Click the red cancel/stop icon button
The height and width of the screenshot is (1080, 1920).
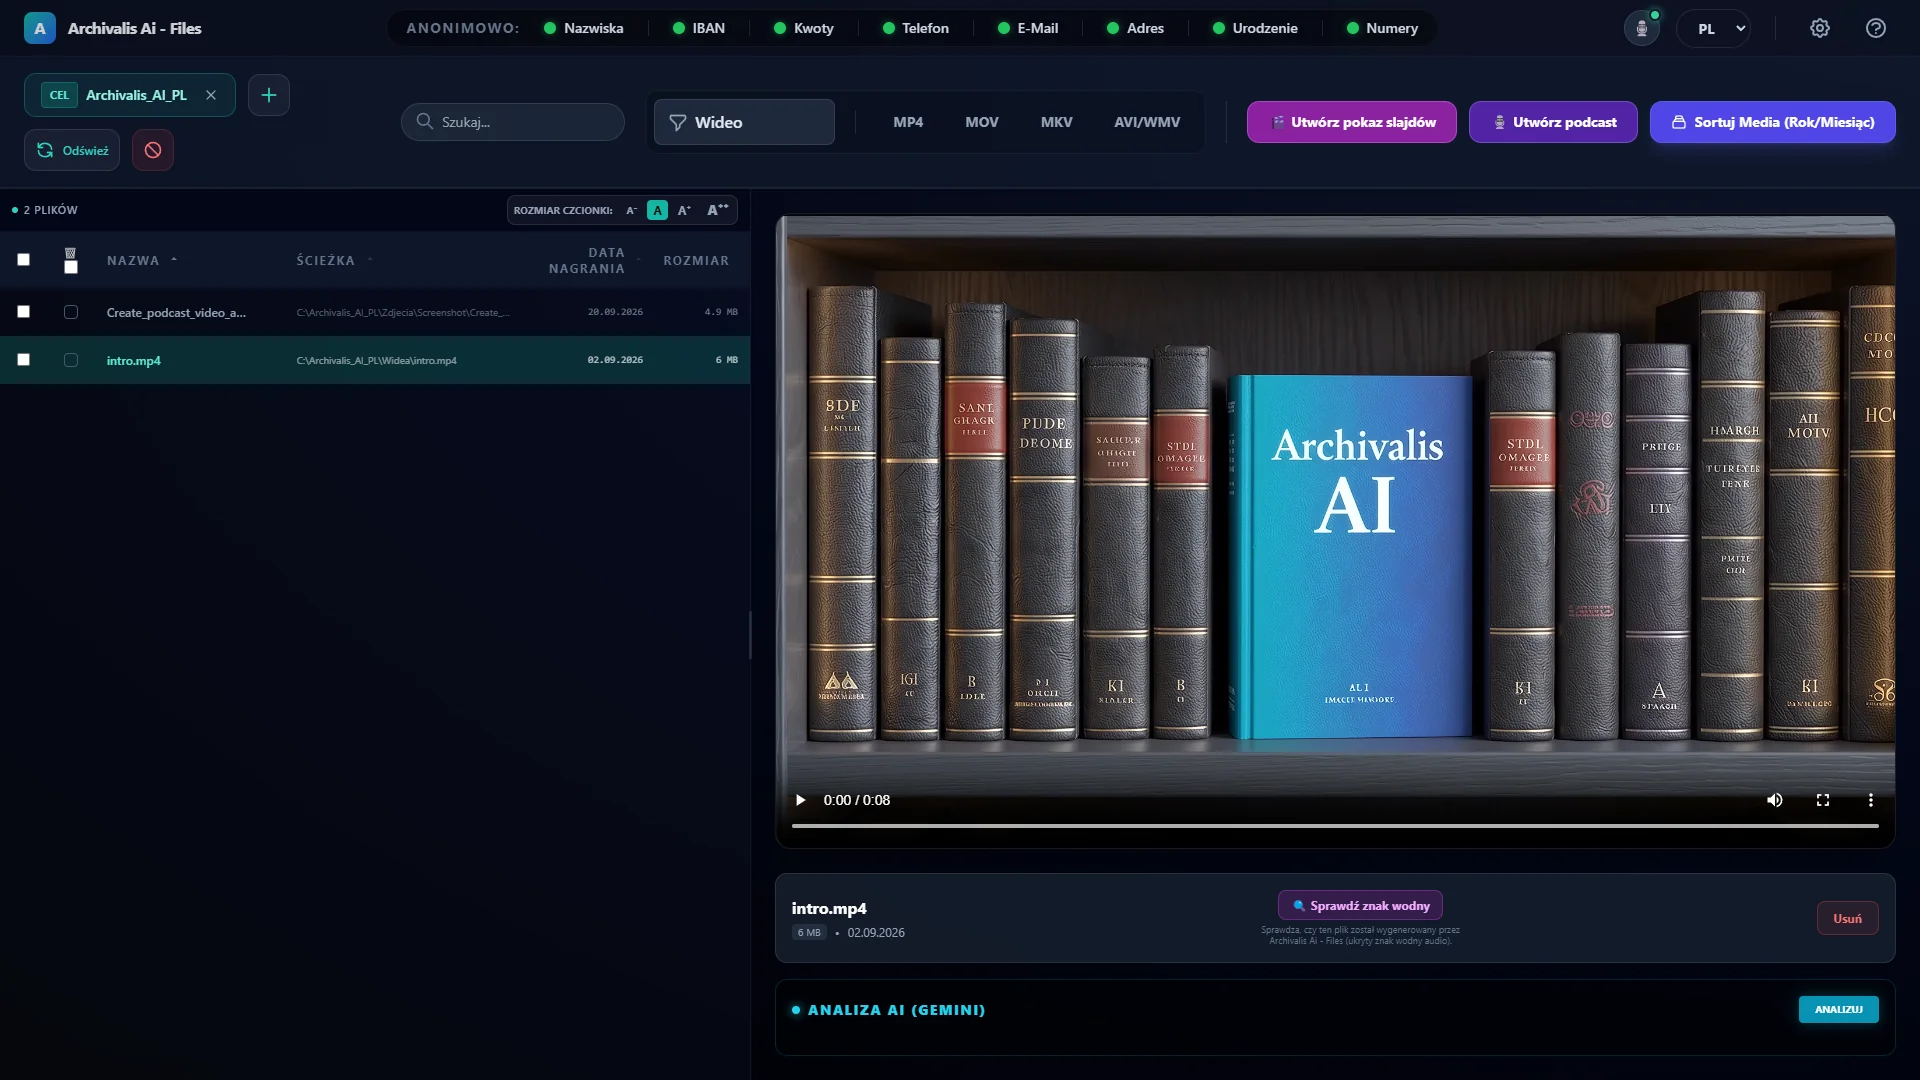(x=153, y=150)
